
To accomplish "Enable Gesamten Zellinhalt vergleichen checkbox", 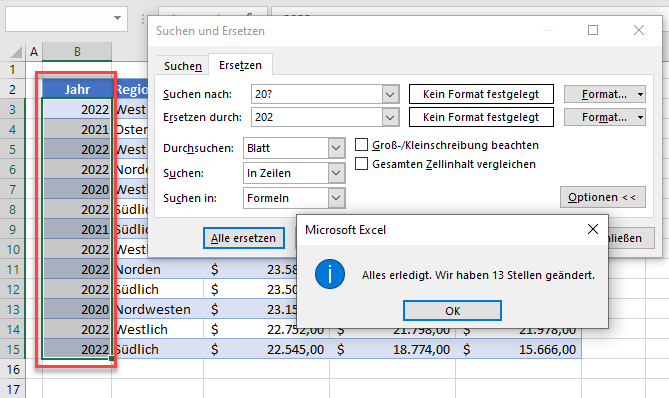I will point(361,163).
